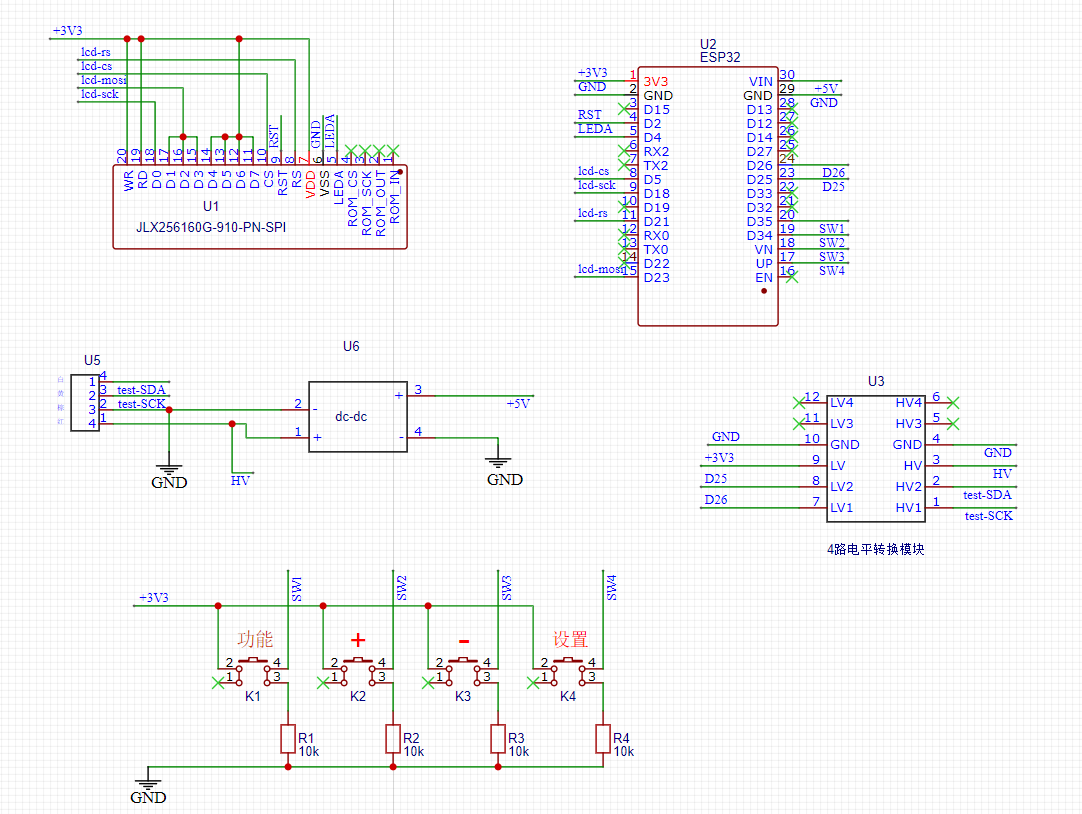Click vertical SW1 net label above K1
1082x814 pixels.
tap(297, 589)
